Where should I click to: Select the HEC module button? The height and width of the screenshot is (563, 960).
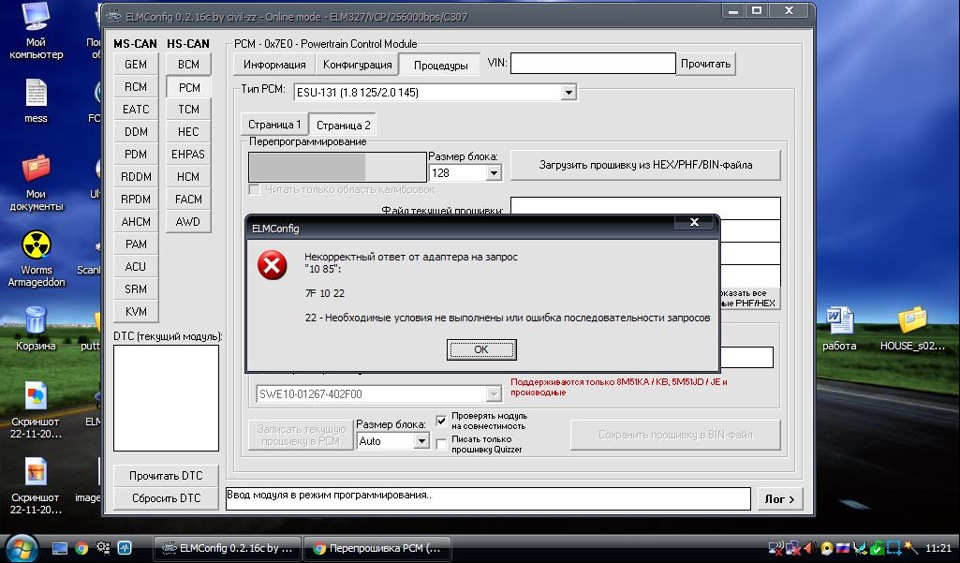189,132
